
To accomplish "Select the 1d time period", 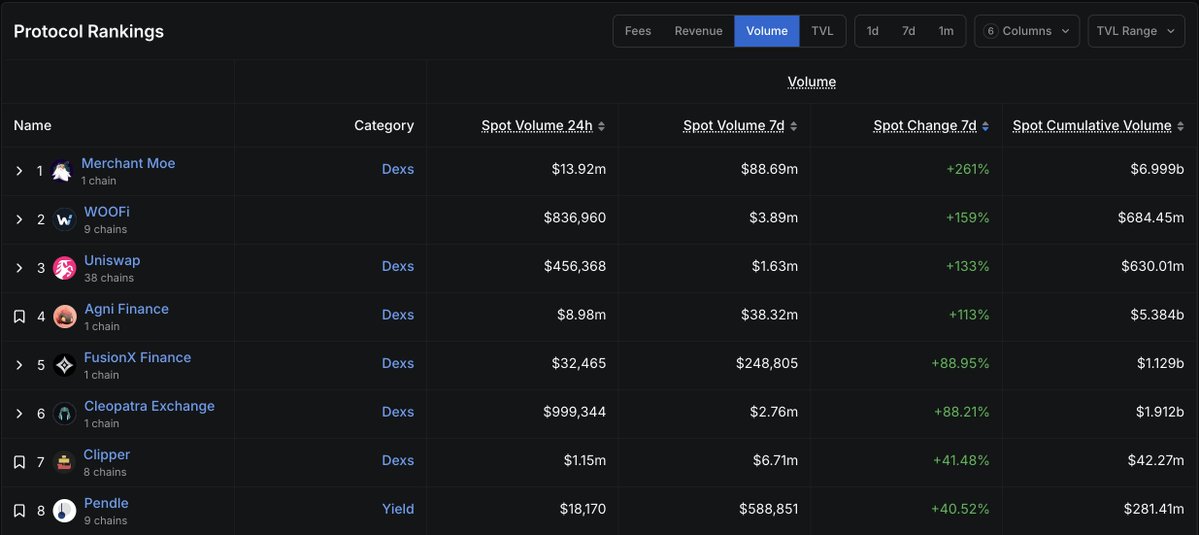I will tap(872, 31).
